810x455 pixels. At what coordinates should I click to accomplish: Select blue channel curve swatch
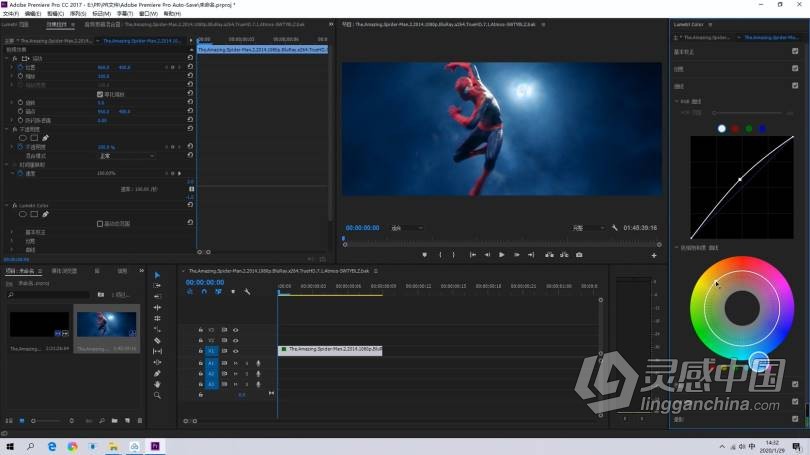click(x=762, y=129)
